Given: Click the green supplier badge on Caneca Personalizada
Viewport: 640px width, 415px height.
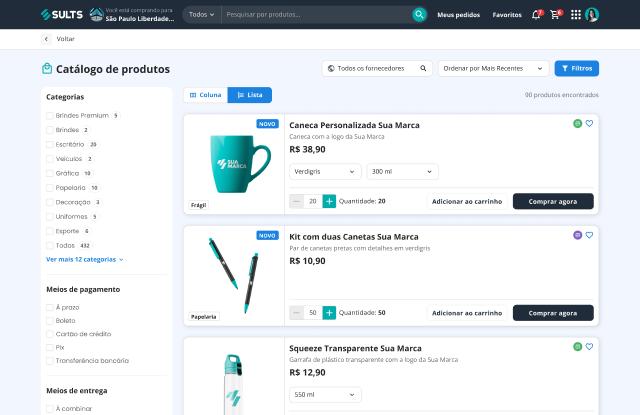Looking at the screenshot, I should click(x=577, y=123).
